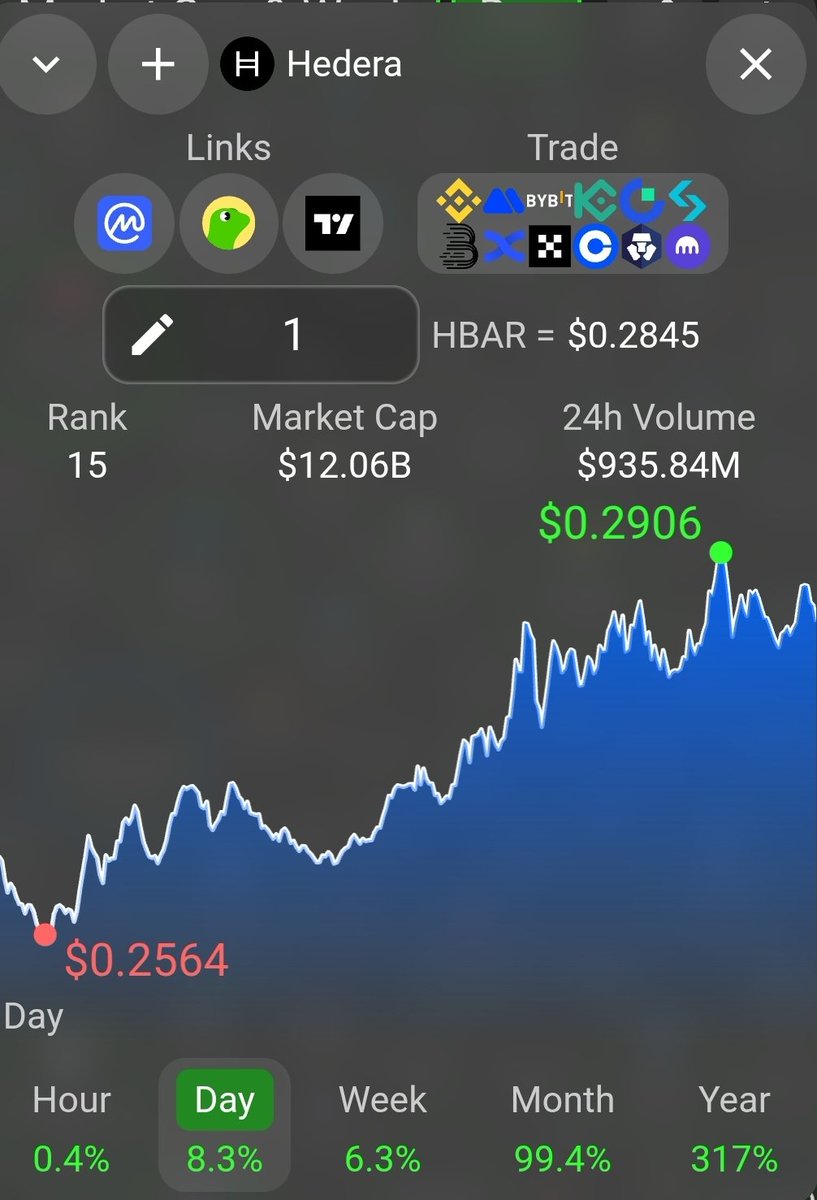The image size is (817, 1200).
Task: Trade HBAR on Kraken
Action: [688, 246]
